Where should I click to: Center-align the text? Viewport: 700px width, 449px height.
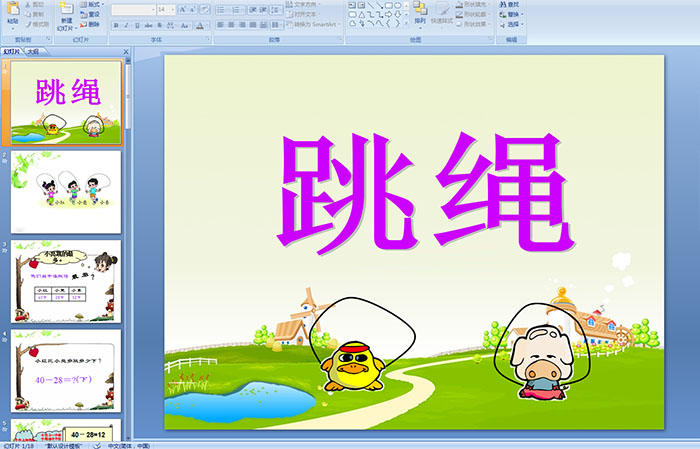[231, 25]
